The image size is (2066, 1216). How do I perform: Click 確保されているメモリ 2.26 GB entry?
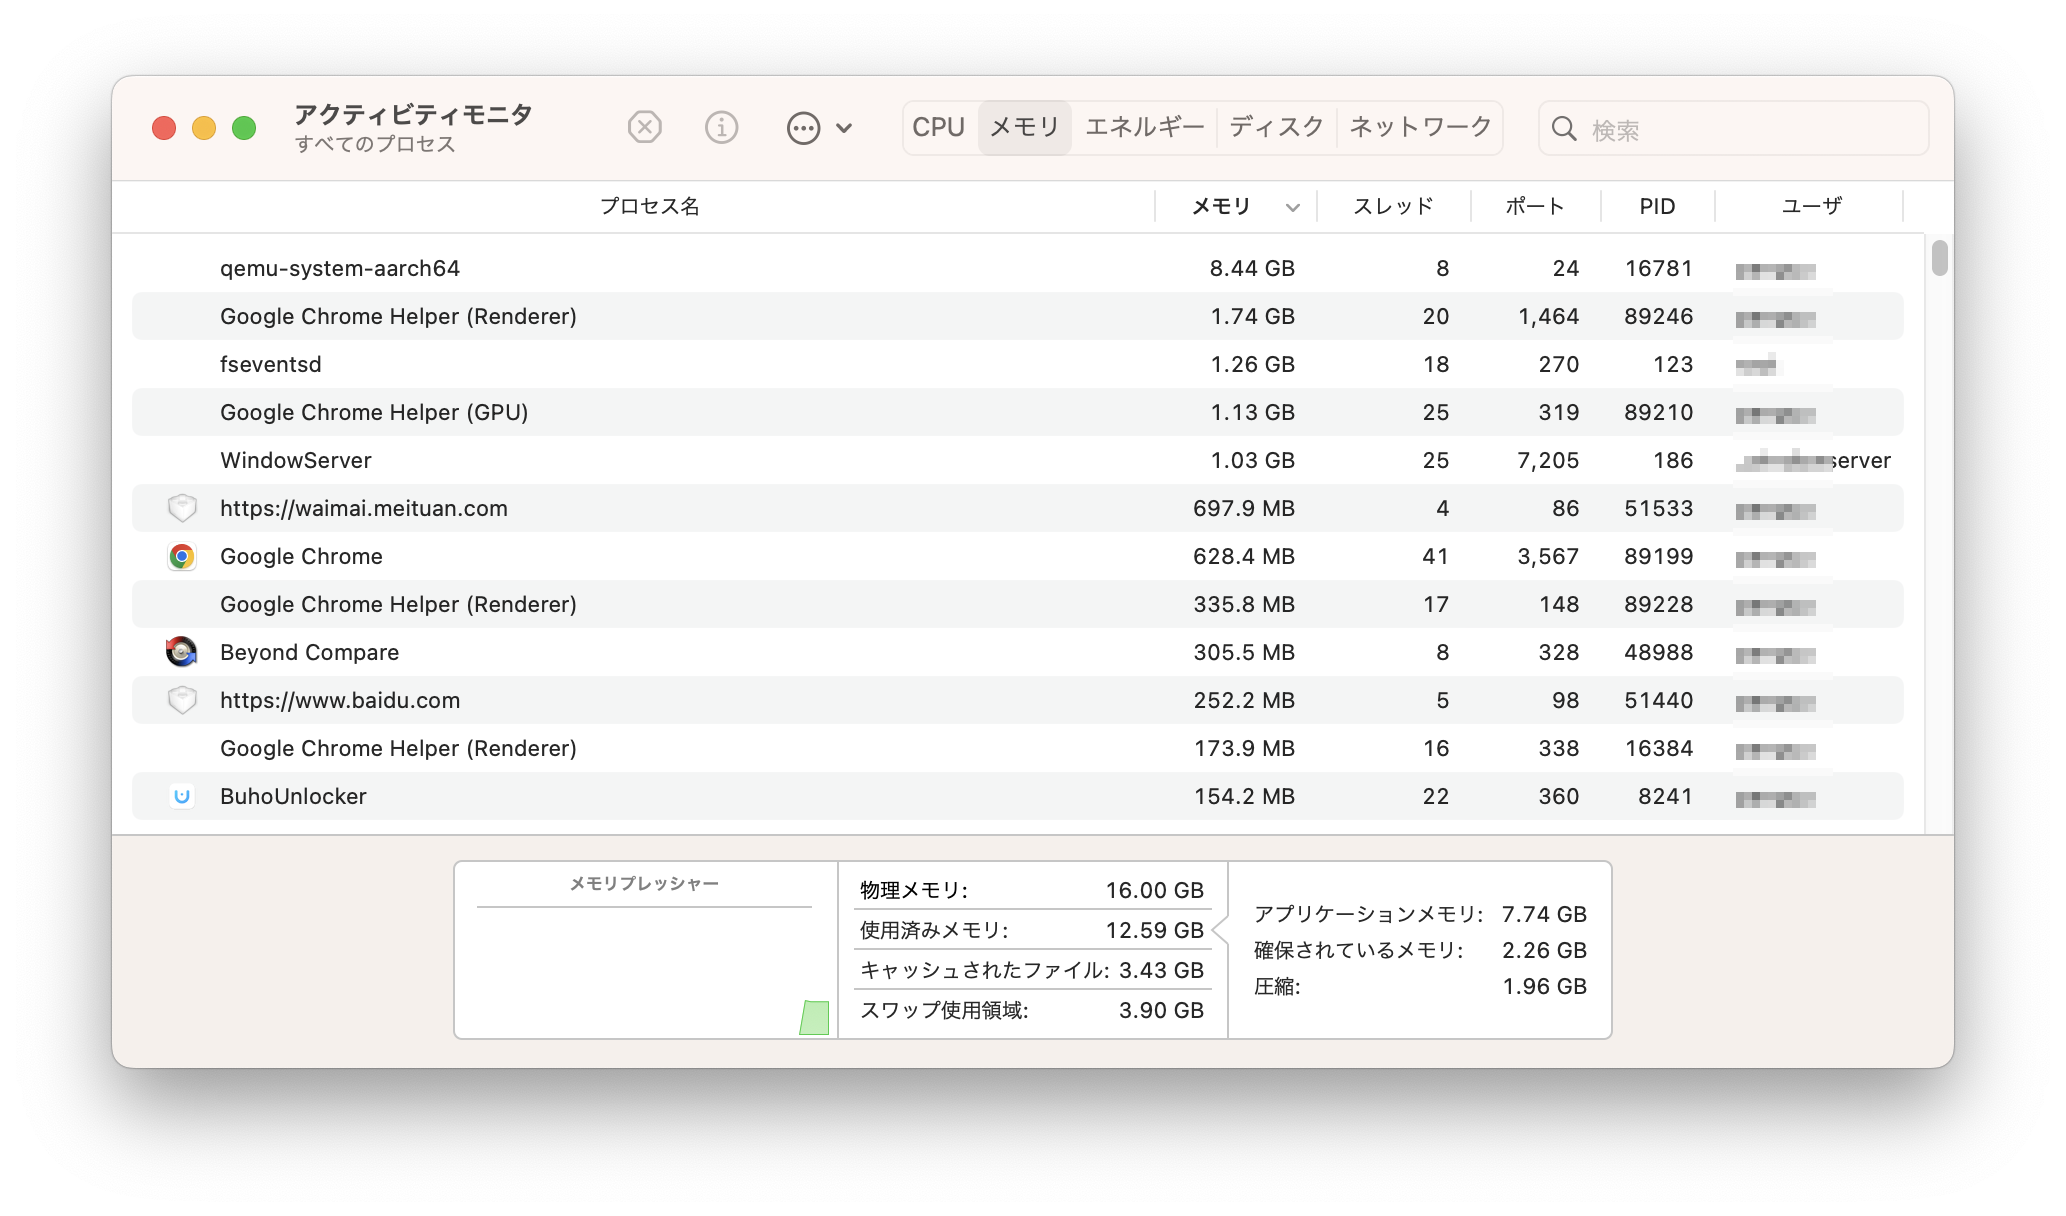(1420, 950)
